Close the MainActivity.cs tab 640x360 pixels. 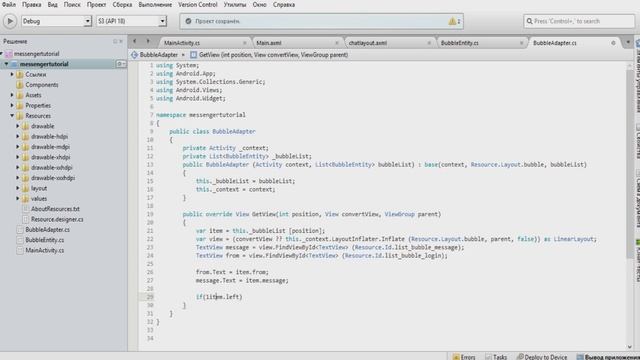click(x=244, y=43)
